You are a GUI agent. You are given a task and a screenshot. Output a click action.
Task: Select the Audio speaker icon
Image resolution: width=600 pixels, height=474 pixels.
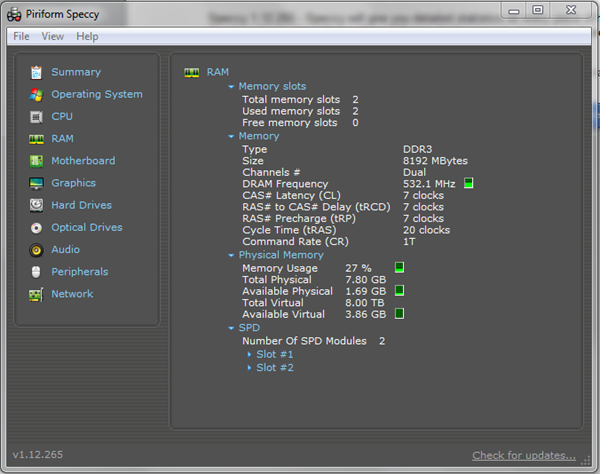tap(36, 250)
